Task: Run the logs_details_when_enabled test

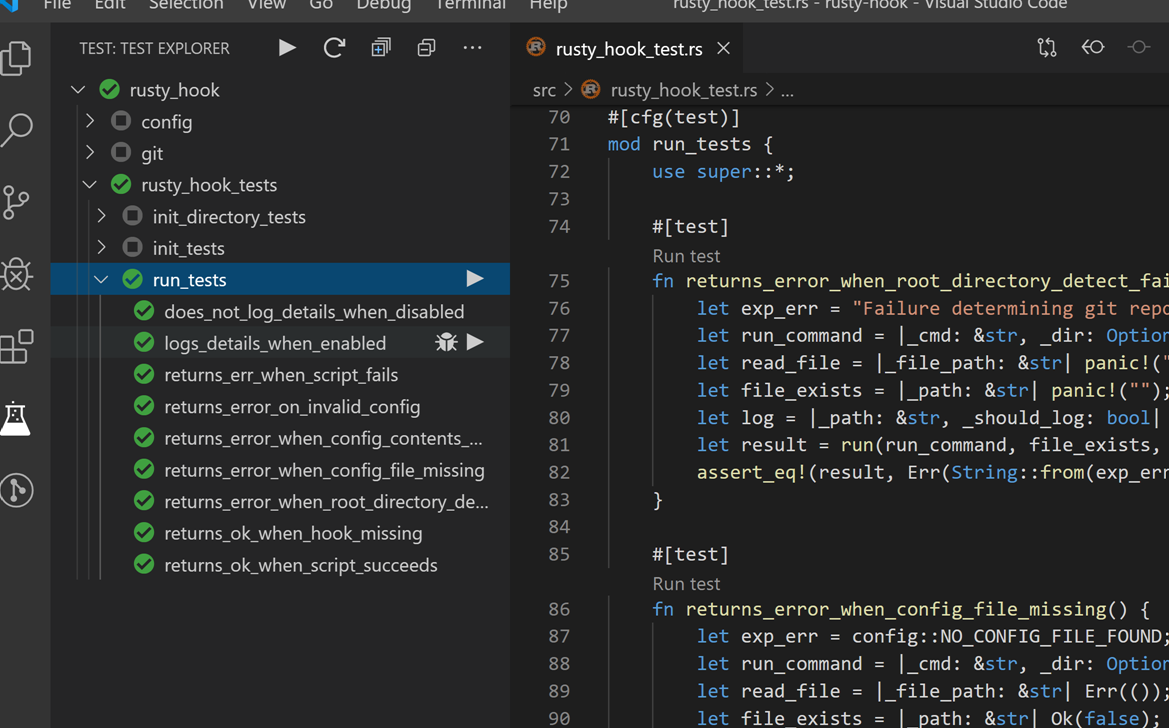Action: 475,341
